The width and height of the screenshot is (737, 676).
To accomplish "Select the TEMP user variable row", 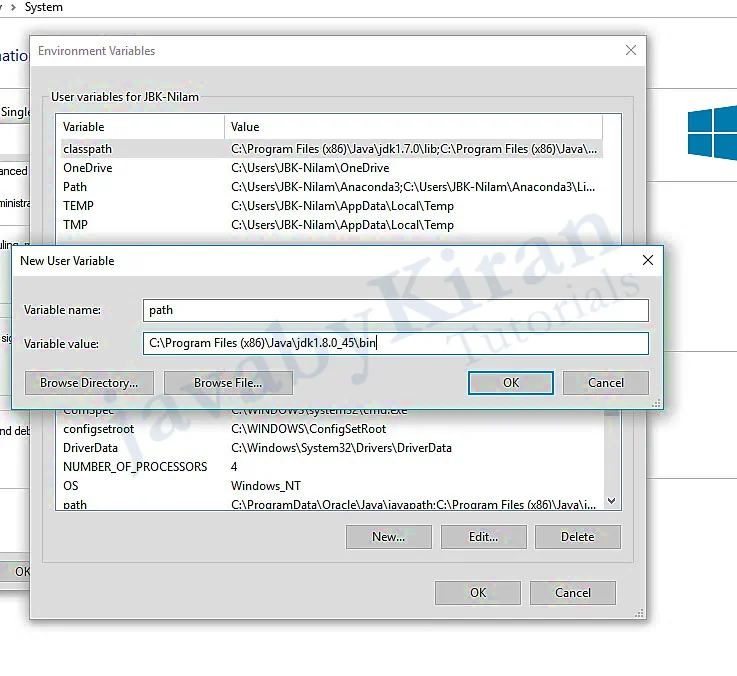I will point(331,205).
